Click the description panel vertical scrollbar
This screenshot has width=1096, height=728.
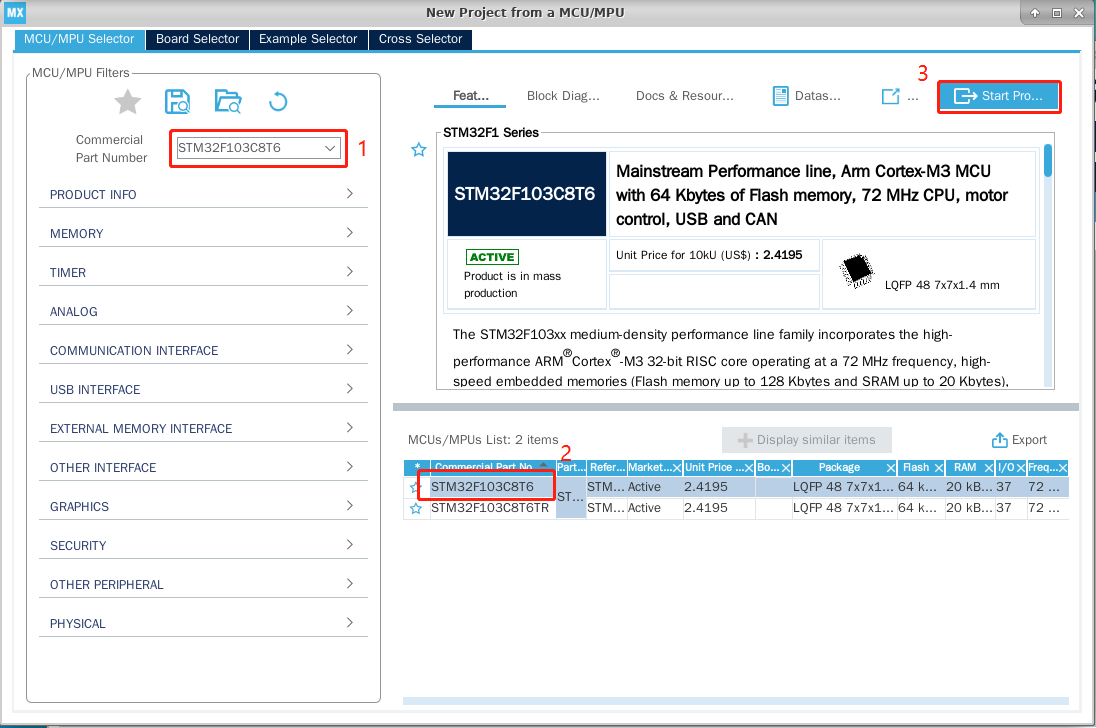point(1048,161)
